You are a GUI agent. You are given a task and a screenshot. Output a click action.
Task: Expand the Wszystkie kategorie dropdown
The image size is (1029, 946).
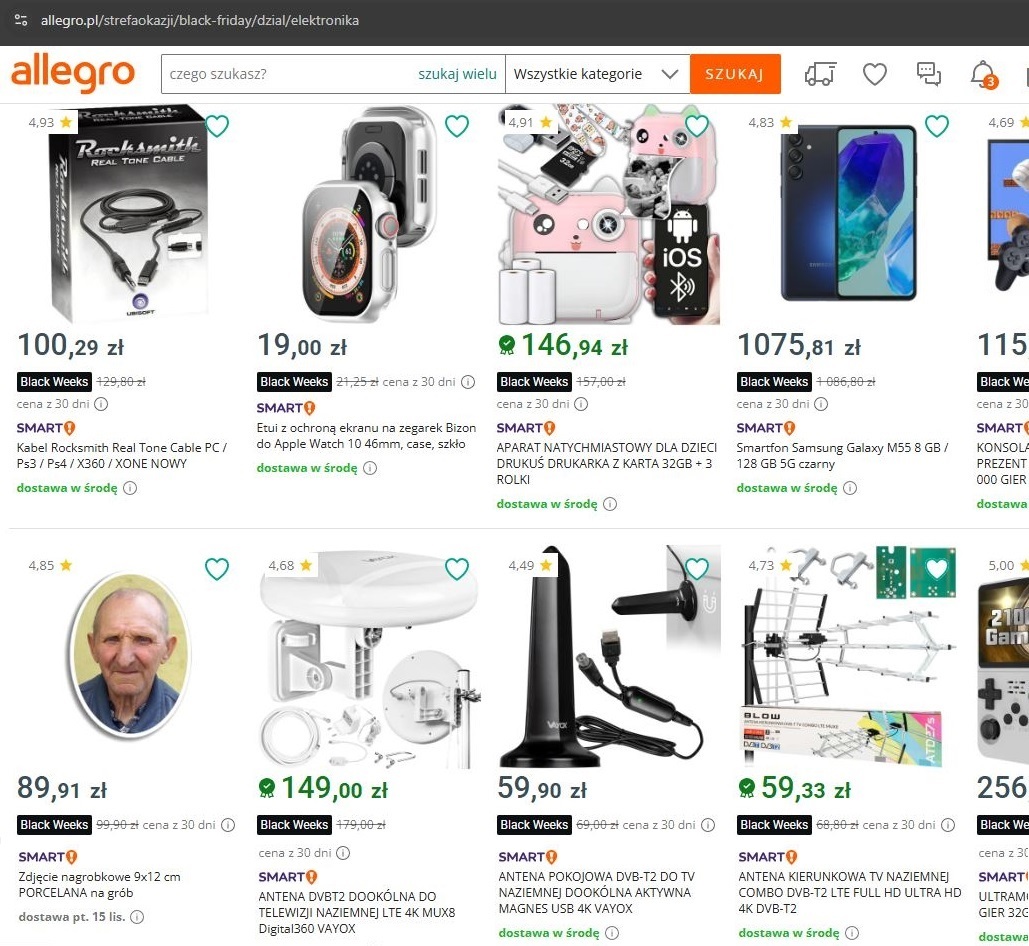click(x=597, y=74)
